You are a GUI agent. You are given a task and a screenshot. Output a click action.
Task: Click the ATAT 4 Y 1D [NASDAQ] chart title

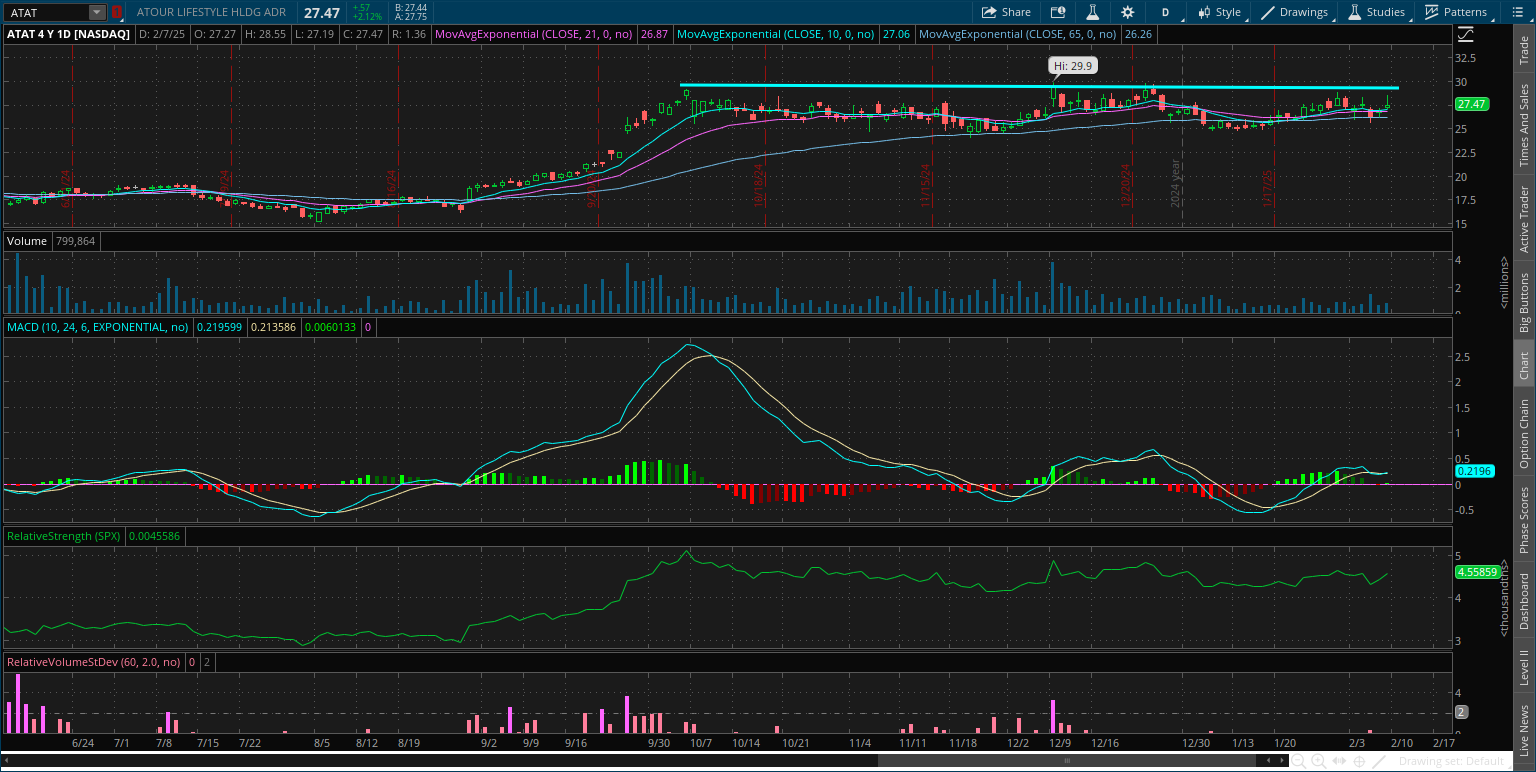[68, 33]
